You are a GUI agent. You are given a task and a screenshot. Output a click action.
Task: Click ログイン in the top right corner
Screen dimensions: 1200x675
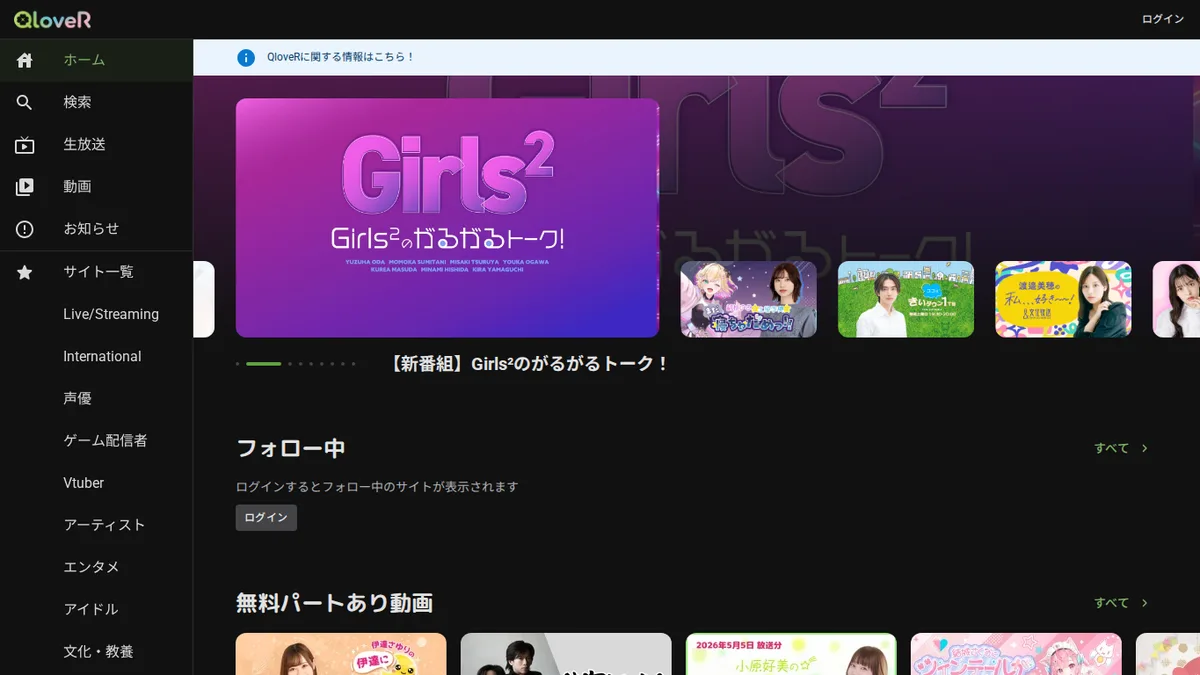click(1163, 19)
